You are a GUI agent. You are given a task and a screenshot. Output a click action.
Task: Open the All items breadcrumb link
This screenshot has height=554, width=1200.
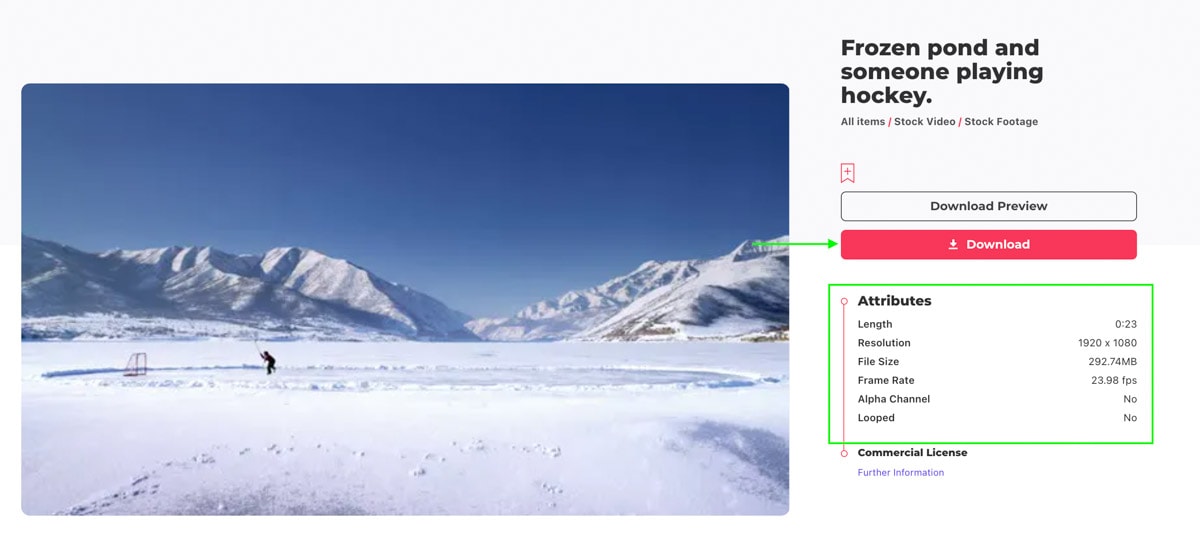pyautogui.click(x=863, y=122)
